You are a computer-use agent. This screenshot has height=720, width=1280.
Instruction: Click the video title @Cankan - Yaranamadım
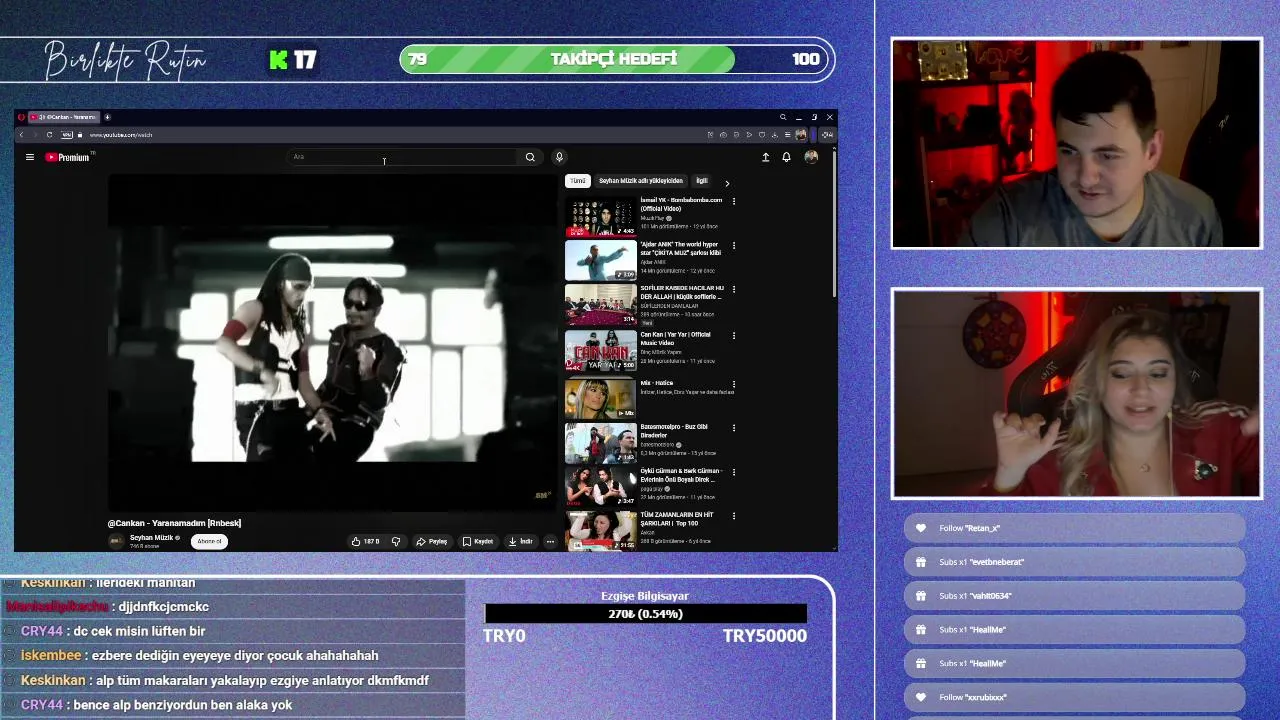[x=174, y=523]
